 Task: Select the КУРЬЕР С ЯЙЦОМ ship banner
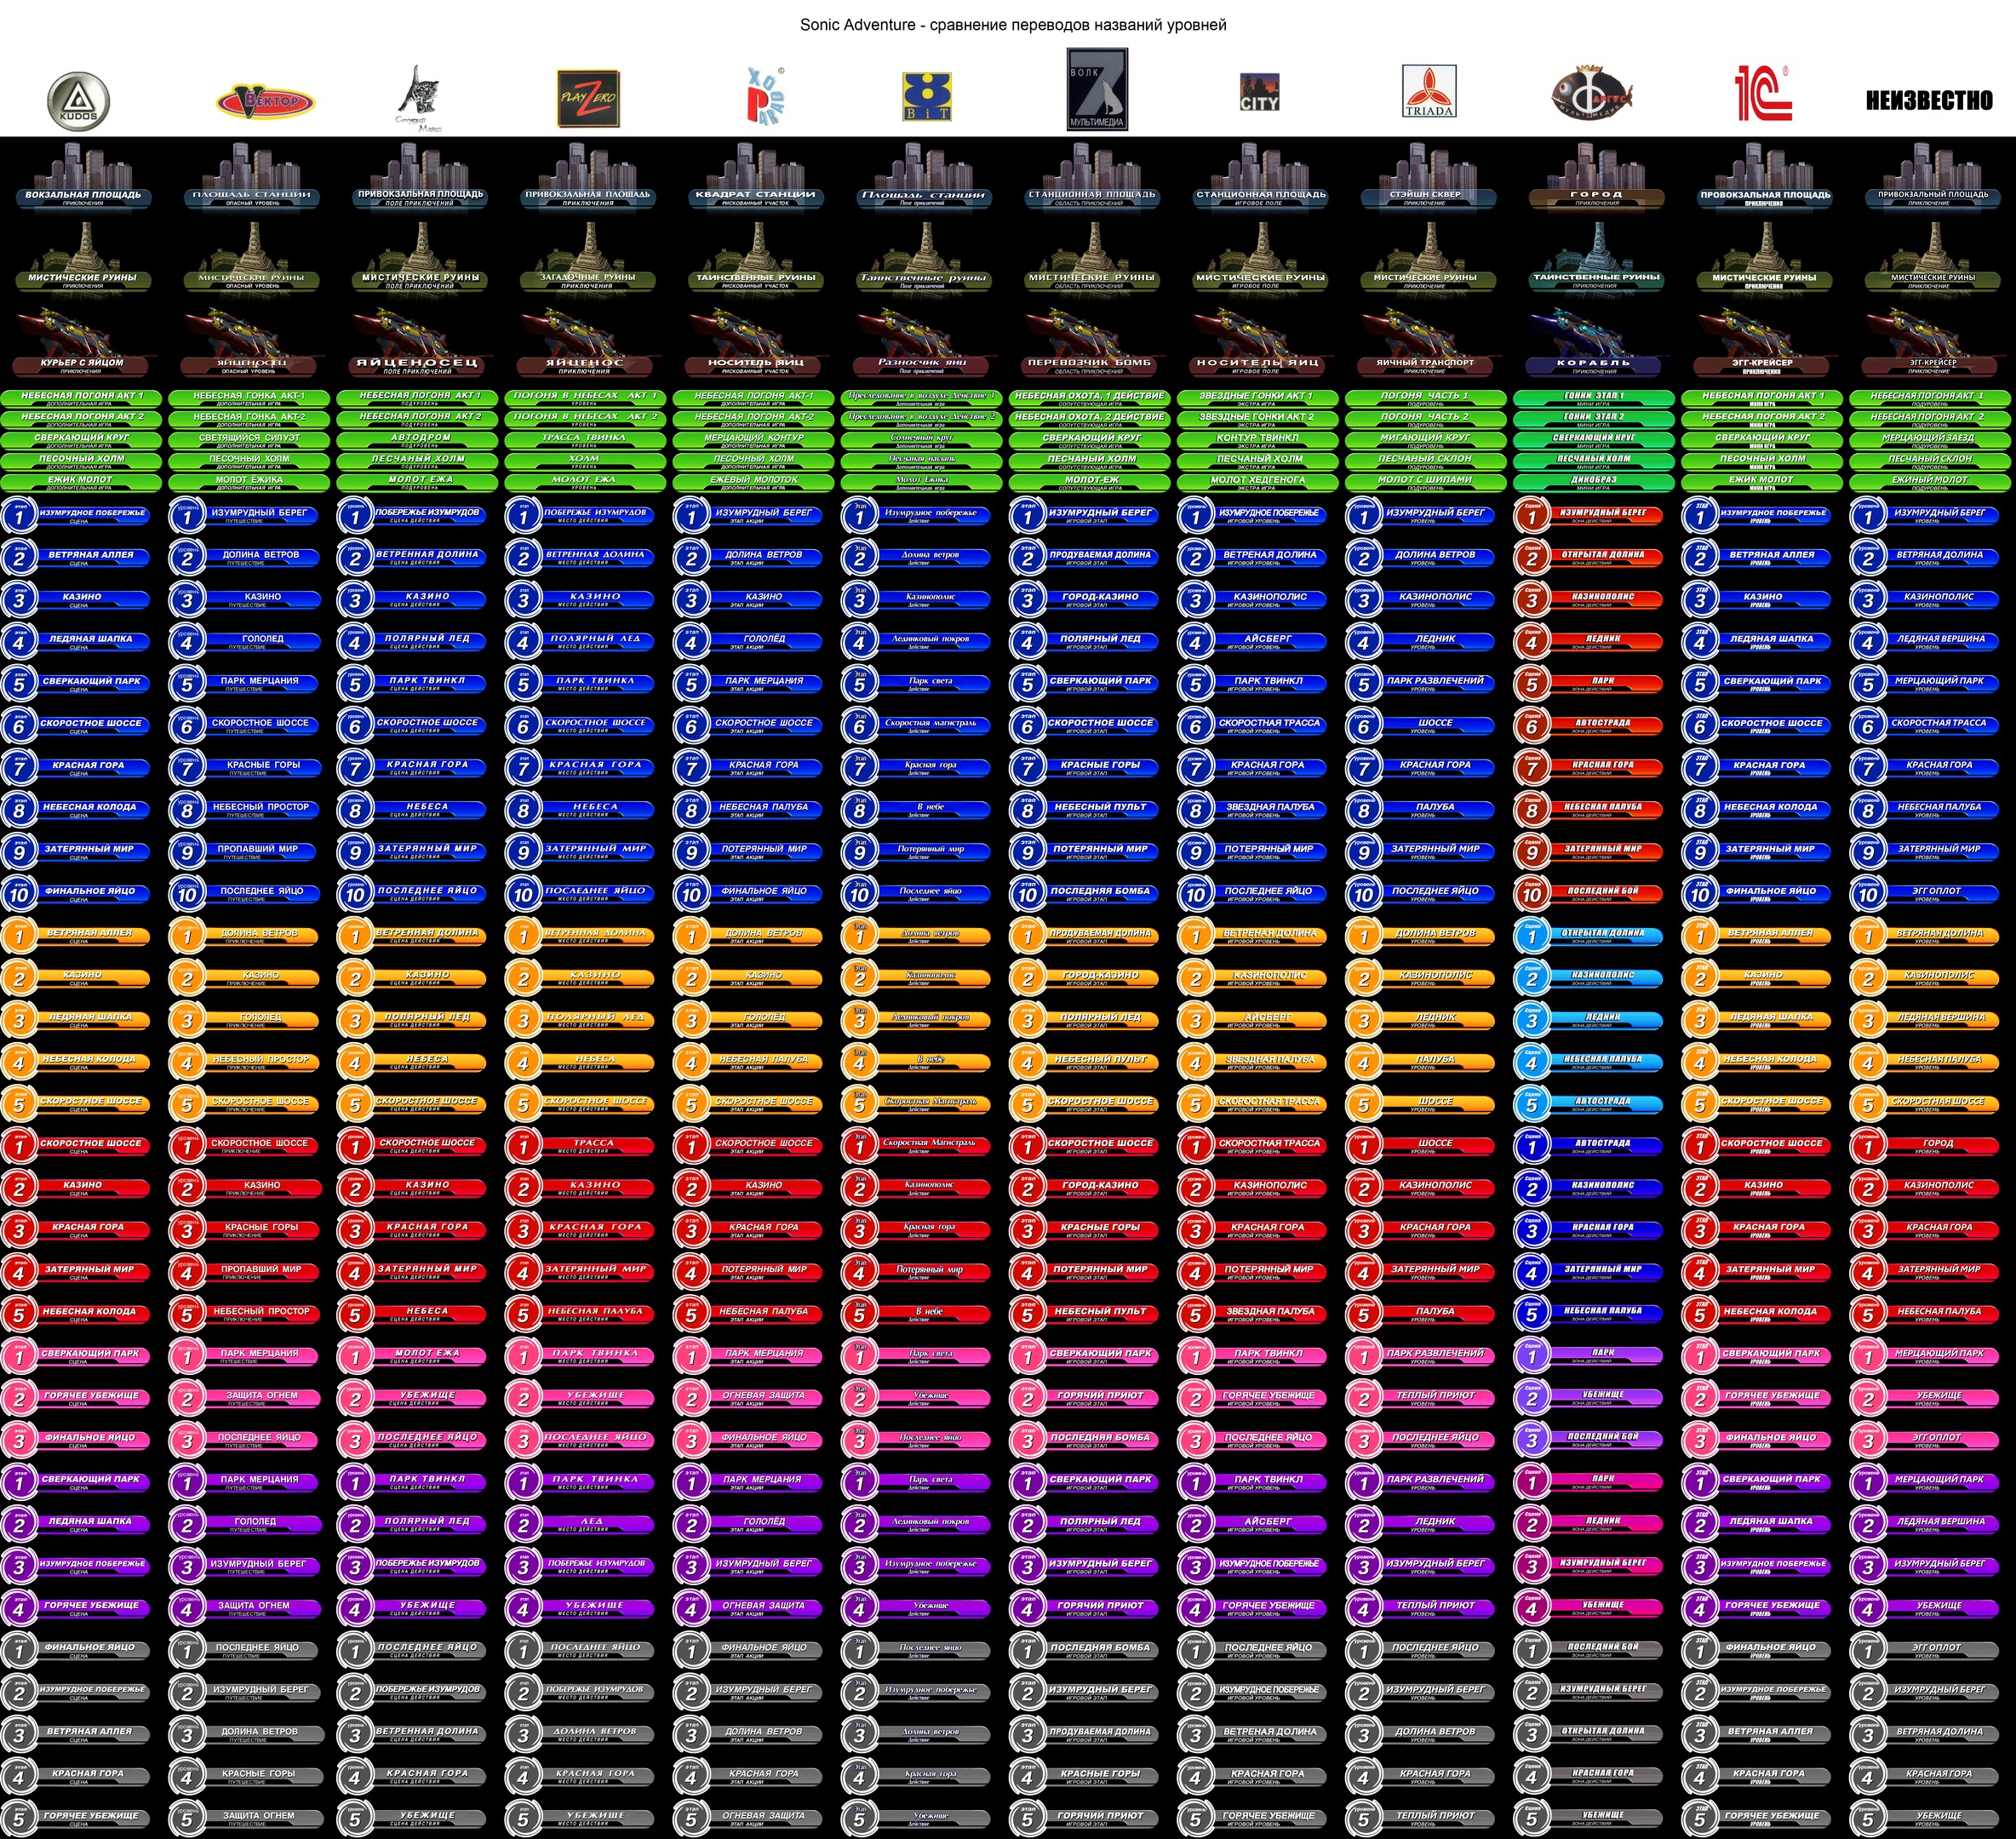[82, 362]
